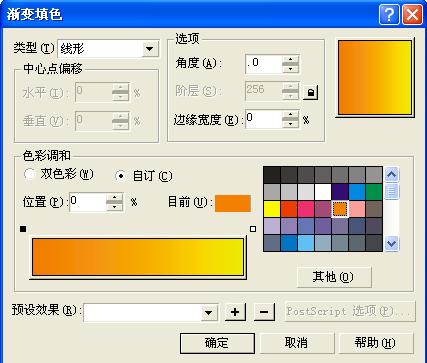Pick the dark purple swatch in the palette
The image size is (427, 363).
(340, 192)
